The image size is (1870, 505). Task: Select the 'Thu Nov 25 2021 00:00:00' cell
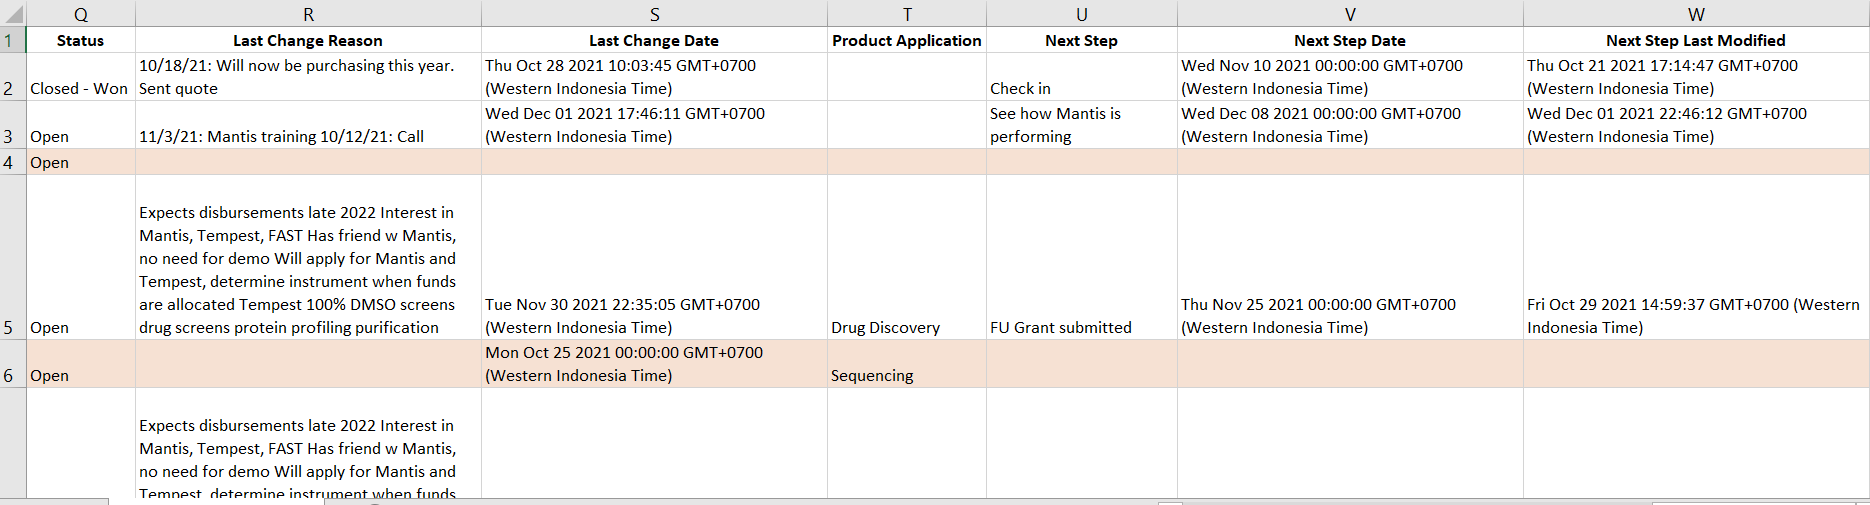tap(1350, 257)
